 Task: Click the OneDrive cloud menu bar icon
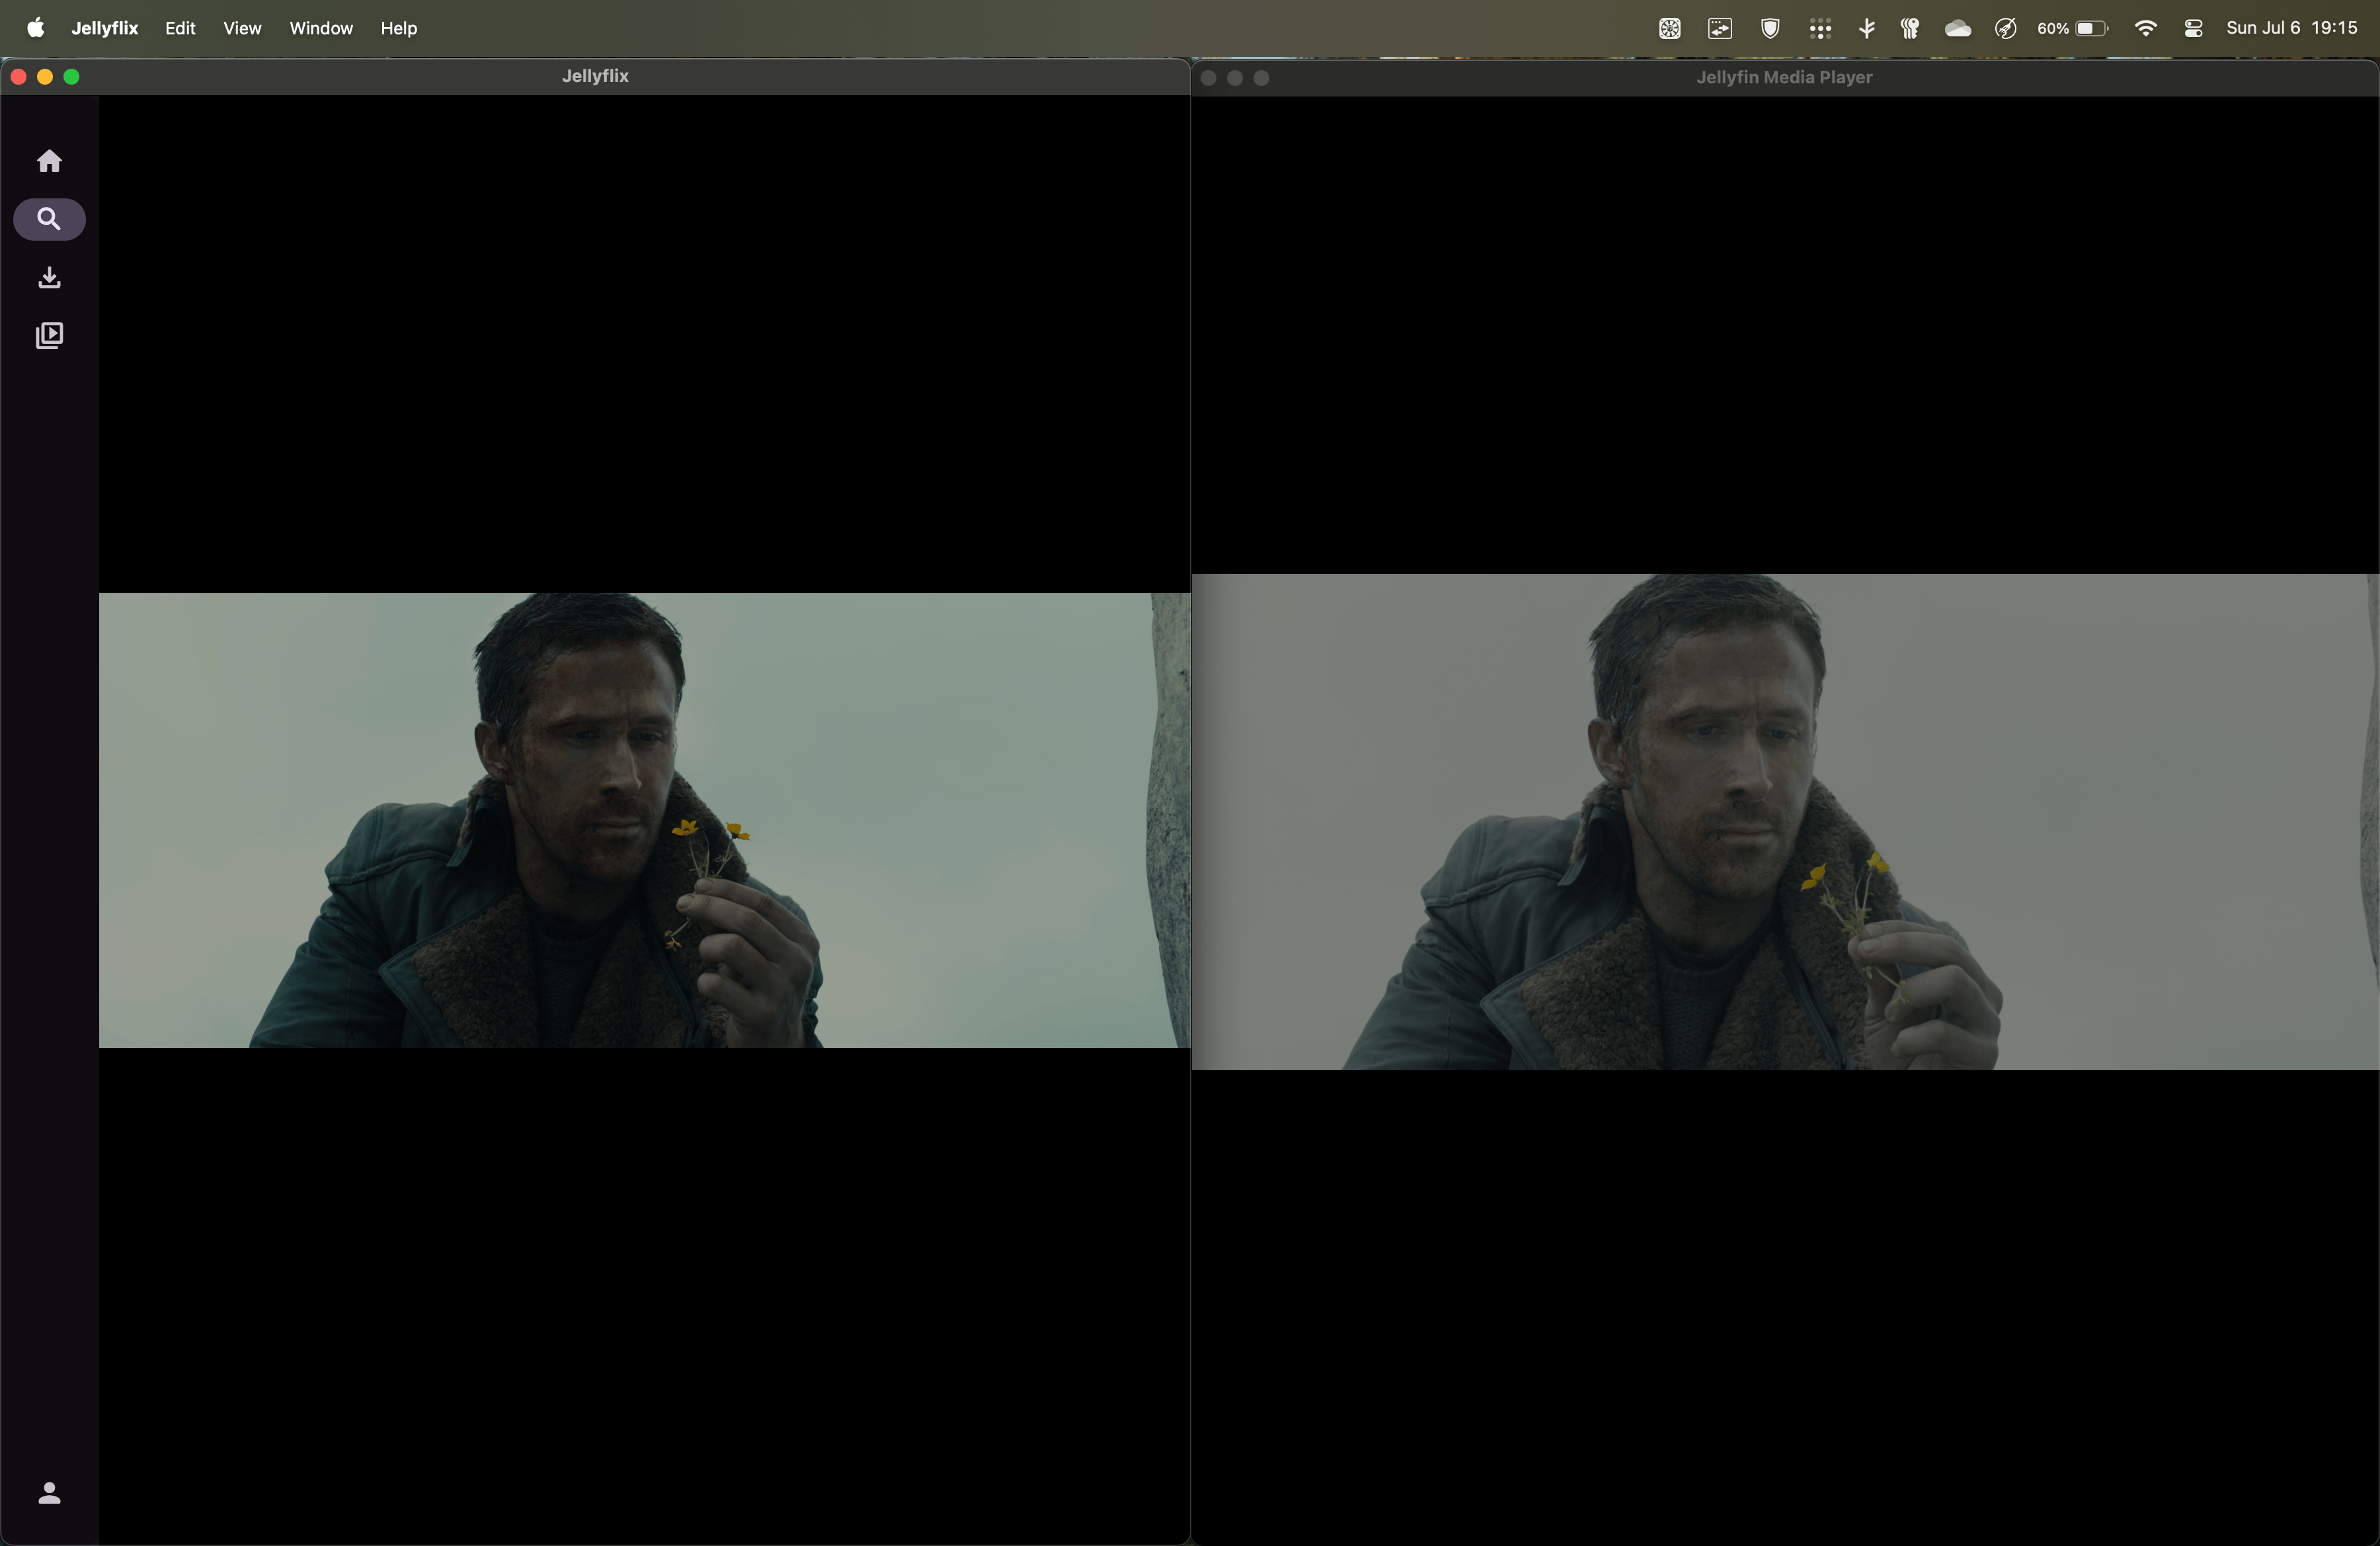pos(1957,28)
